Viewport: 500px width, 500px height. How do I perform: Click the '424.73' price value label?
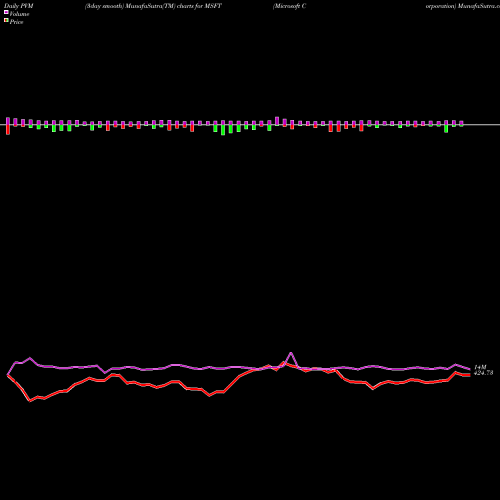pyautogui.click(x=483, y=373)
